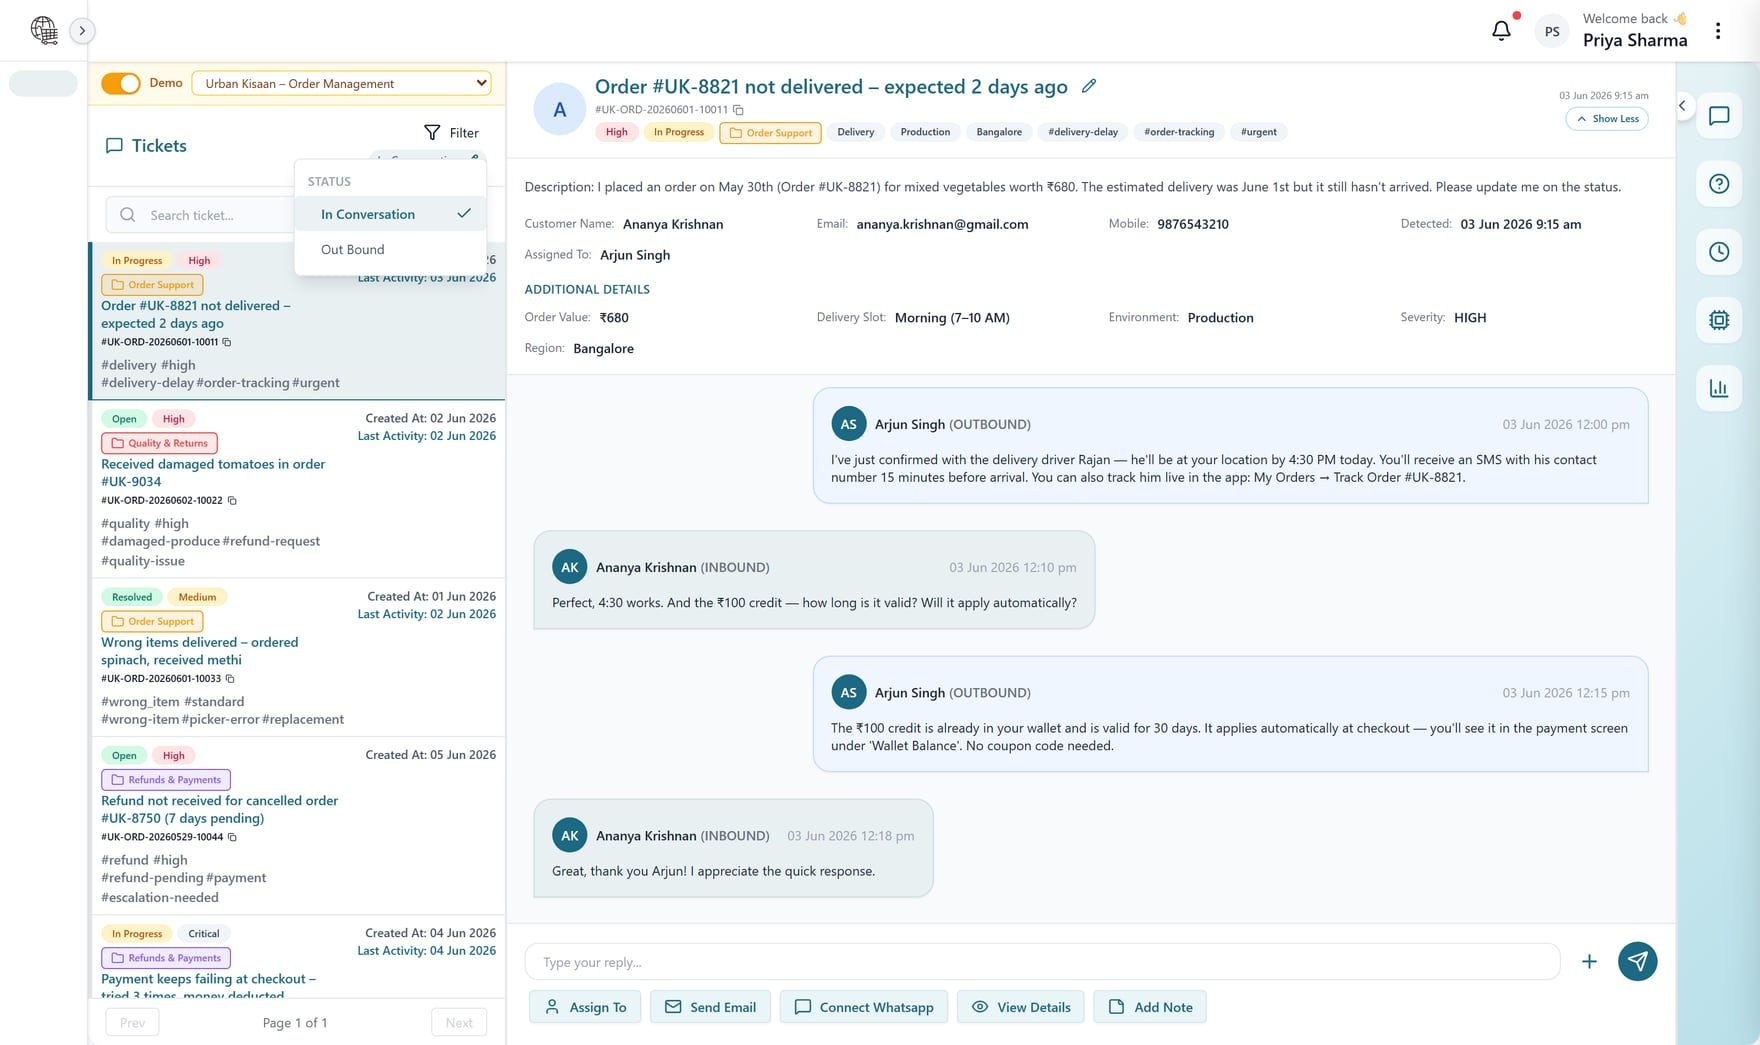Screen dimensions: 1760x1045
Task: Select the In Conversation status option
Action: coord(390,214)
